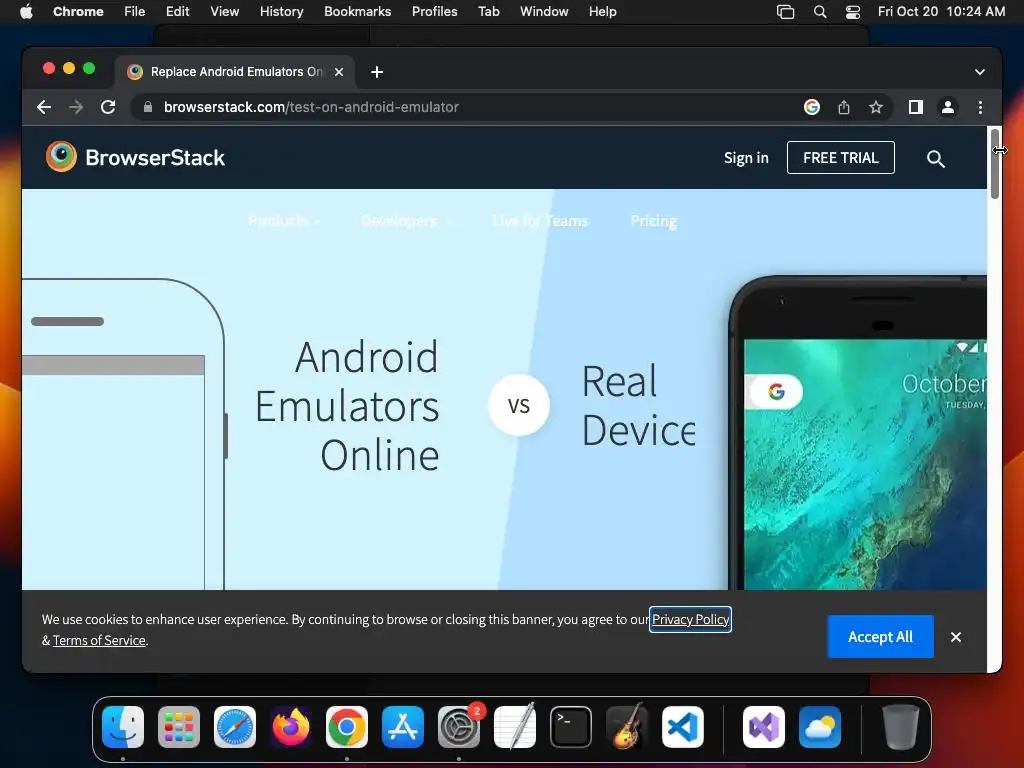1024x768 pixels.
Task: Click the lock icon in the address bar
Action: tap(148, 107)
